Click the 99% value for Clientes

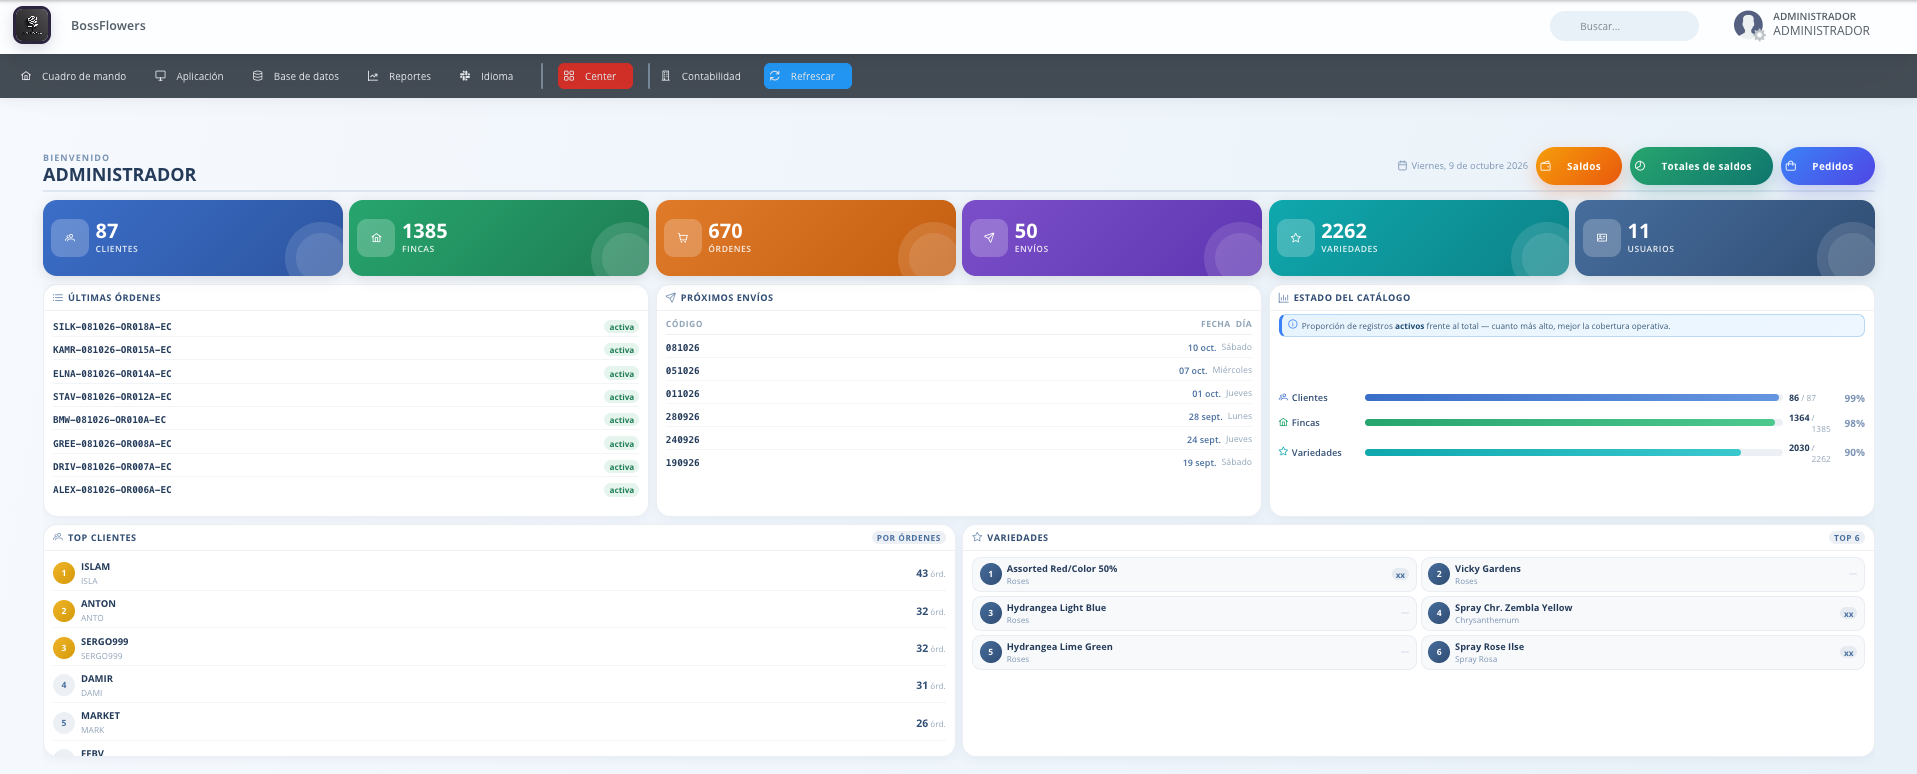click(1854, 398)
